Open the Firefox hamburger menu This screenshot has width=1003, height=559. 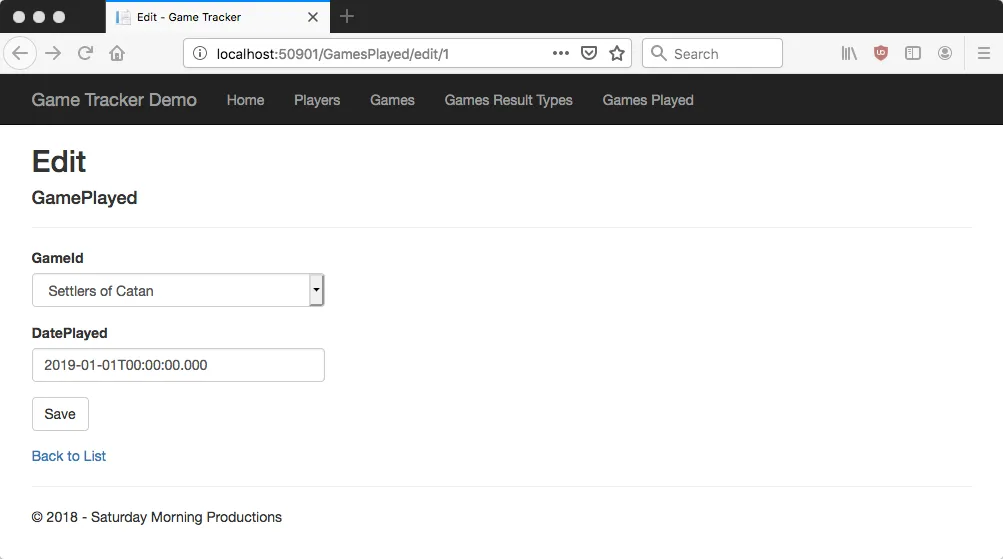point(984,53)
